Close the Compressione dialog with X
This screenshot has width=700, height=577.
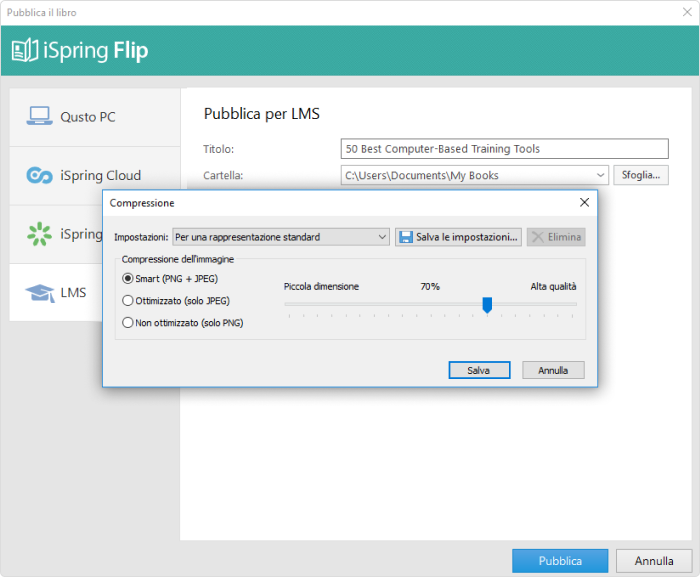pos(584,203)
